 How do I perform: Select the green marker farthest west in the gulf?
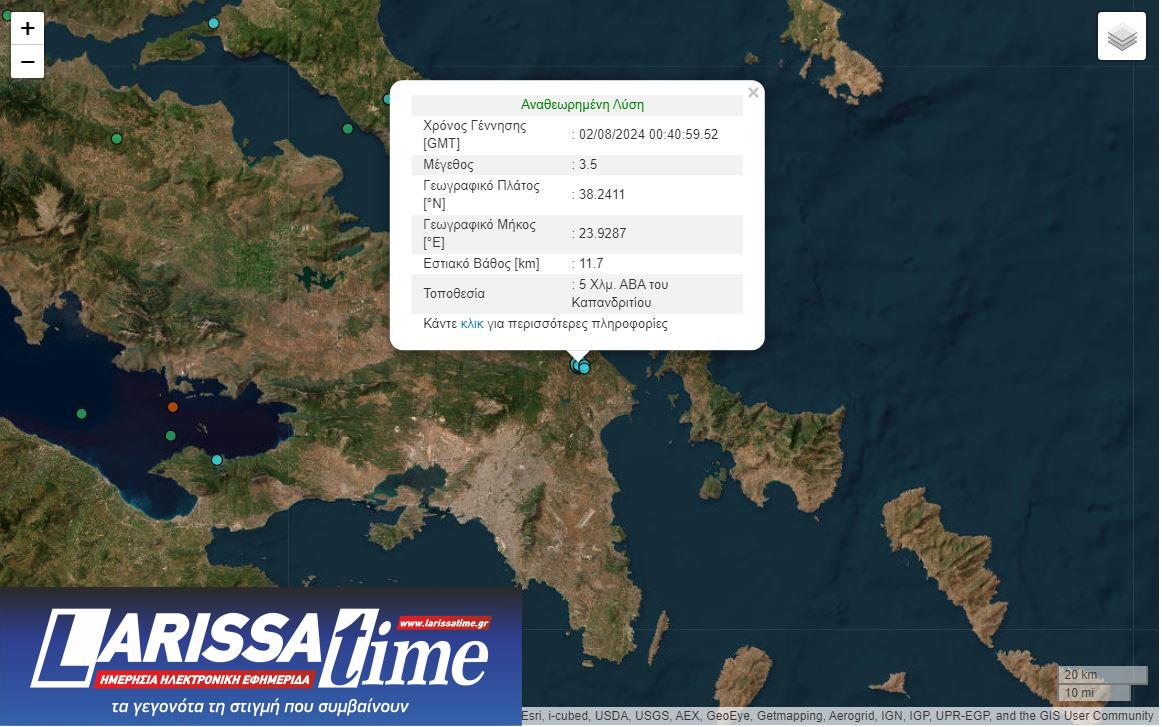coord(82,414)
